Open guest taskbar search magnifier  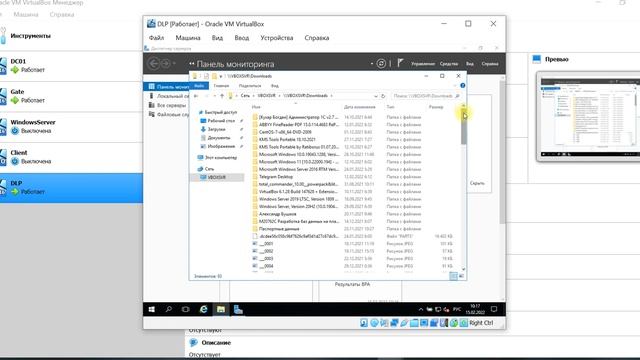[x=168, y=309]
